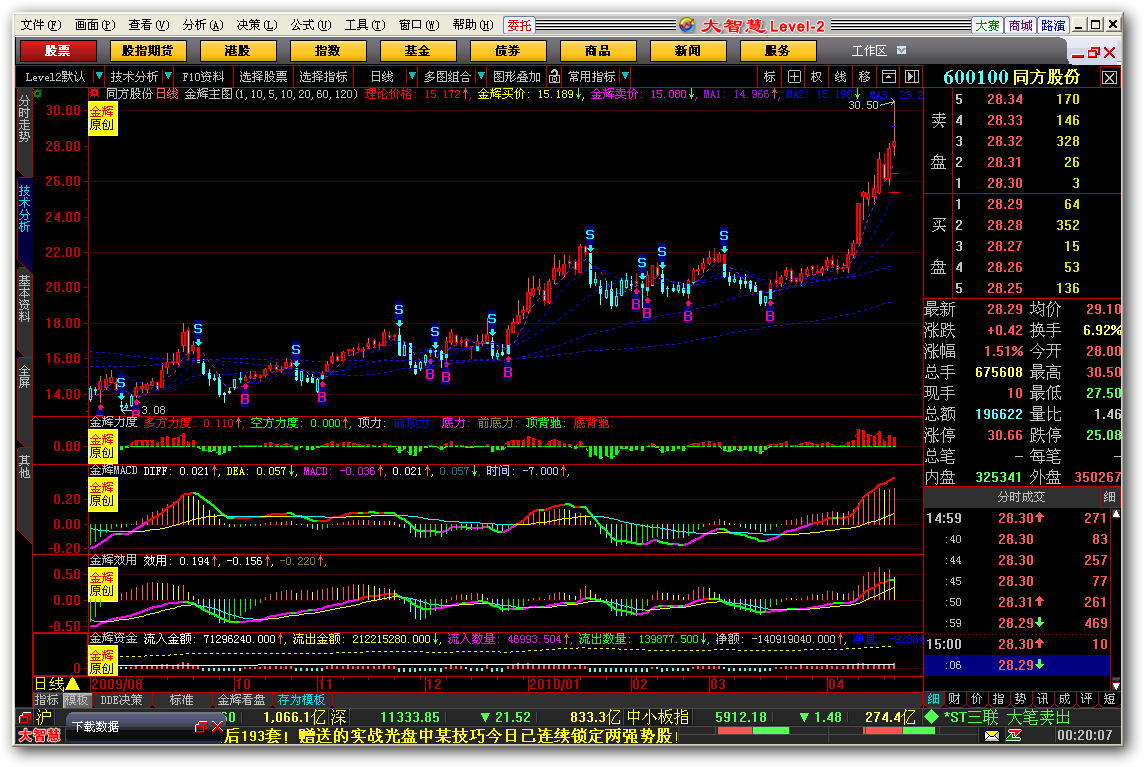Screen dimensions: 1144x767
Task: Click the red-green chart icon beside envelope
Action: click(x=1015, y=736)
